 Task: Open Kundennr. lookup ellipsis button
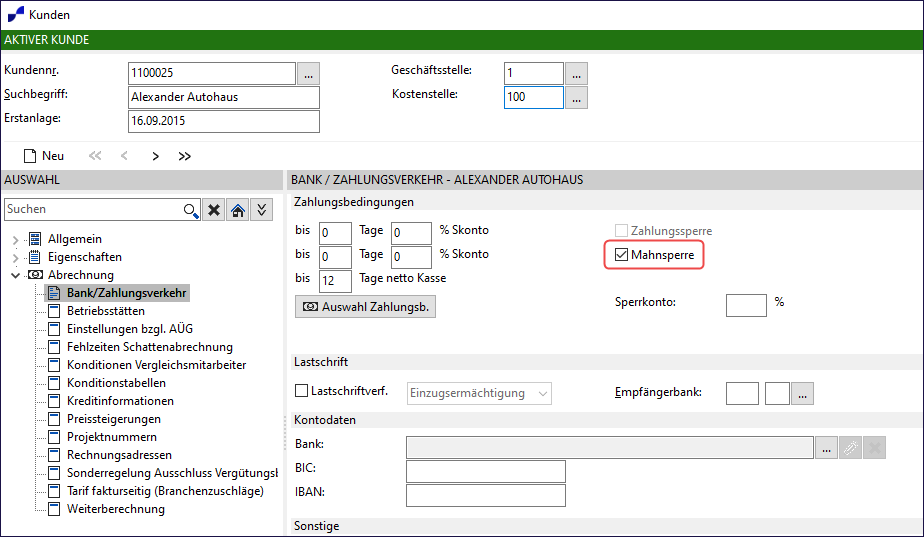coord(308,74)
